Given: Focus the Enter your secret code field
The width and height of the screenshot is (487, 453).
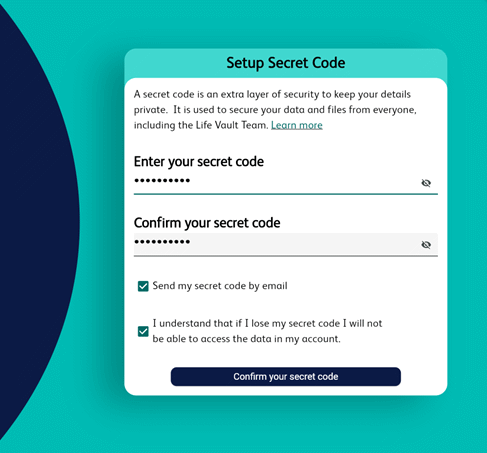Looking at the screenshot, I should [x=286, y=183].
